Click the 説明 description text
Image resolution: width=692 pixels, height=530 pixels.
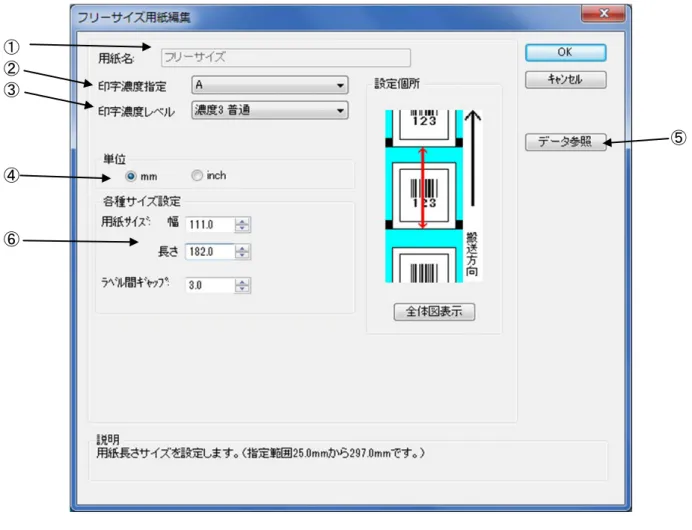260,453
